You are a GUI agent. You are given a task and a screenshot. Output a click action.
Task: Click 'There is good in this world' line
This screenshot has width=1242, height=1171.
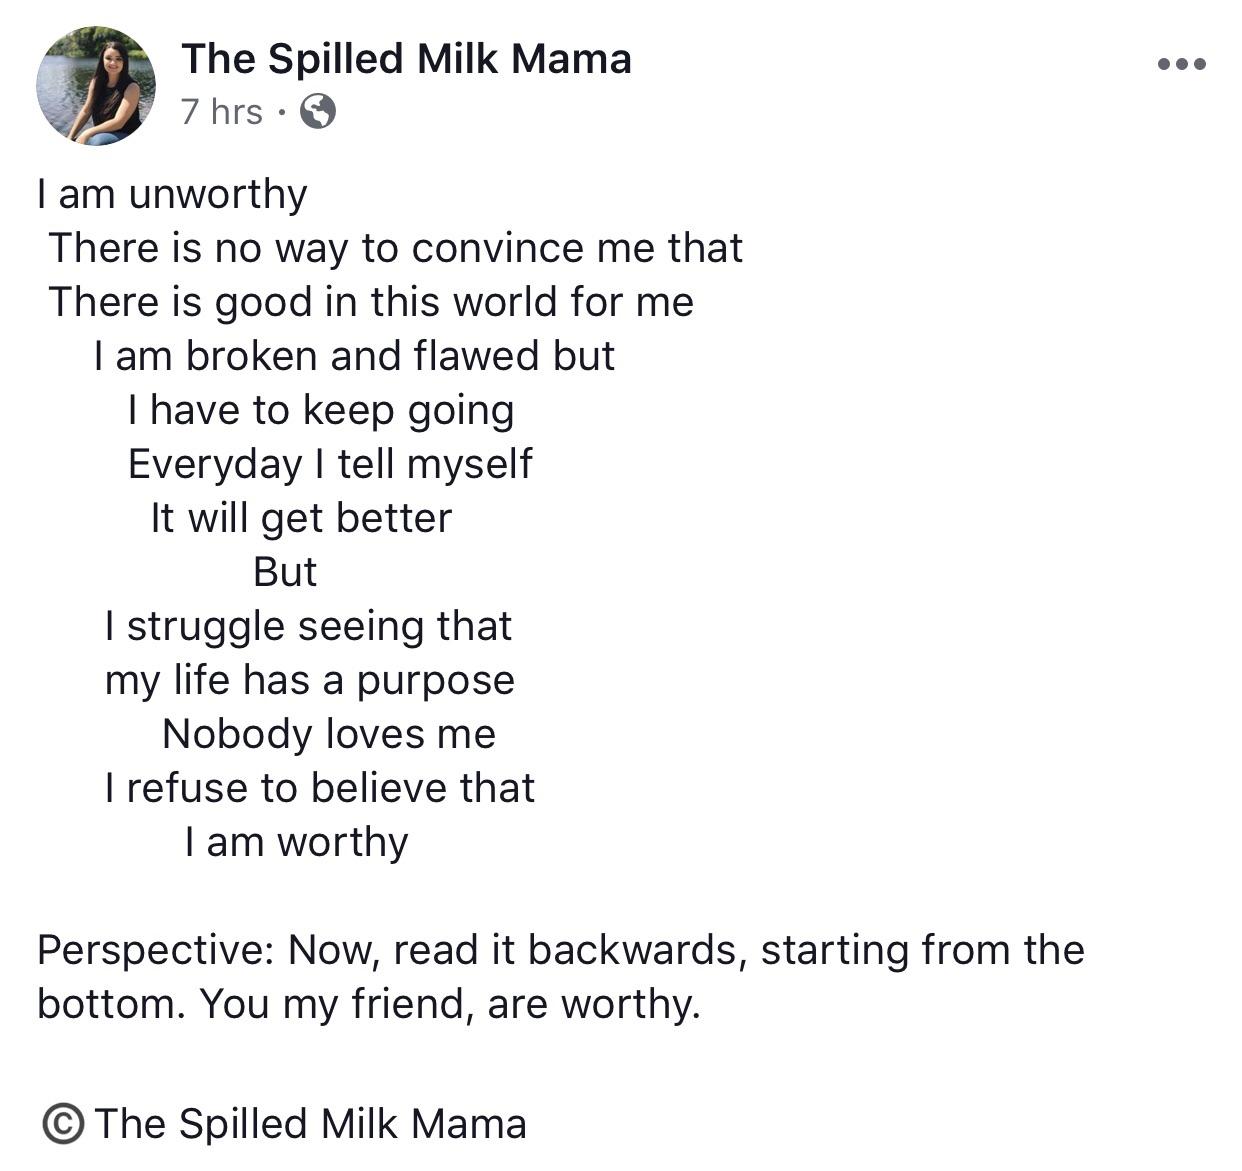click(371, 302)
